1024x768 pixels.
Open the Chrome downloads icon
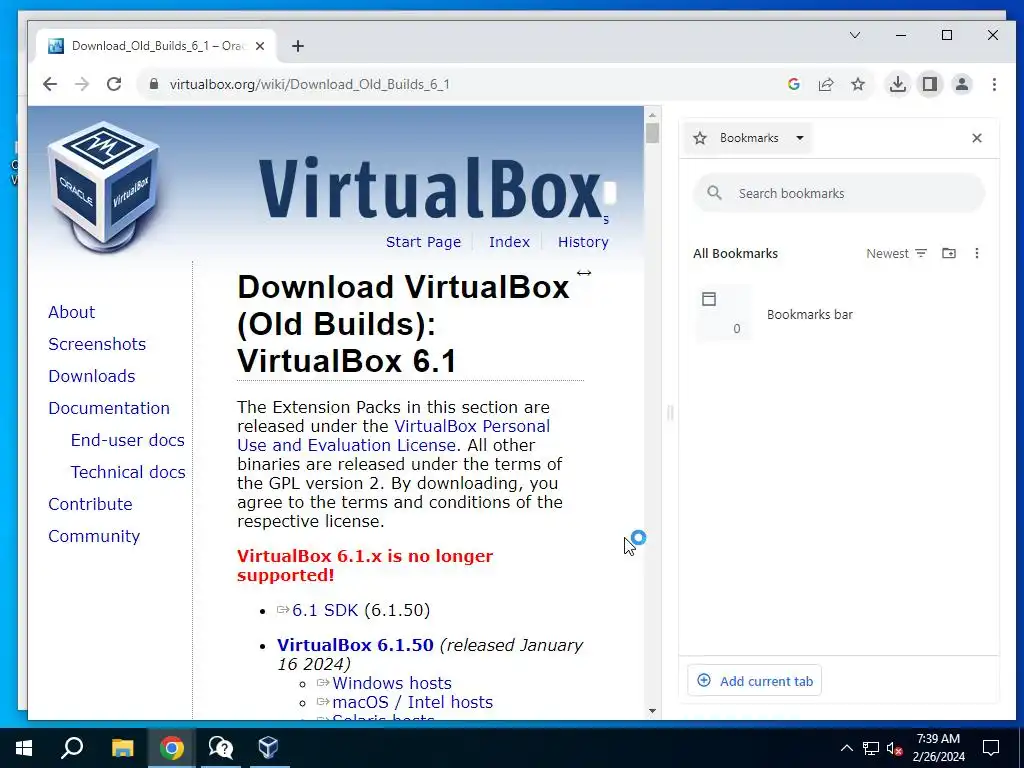pos(897,84)
